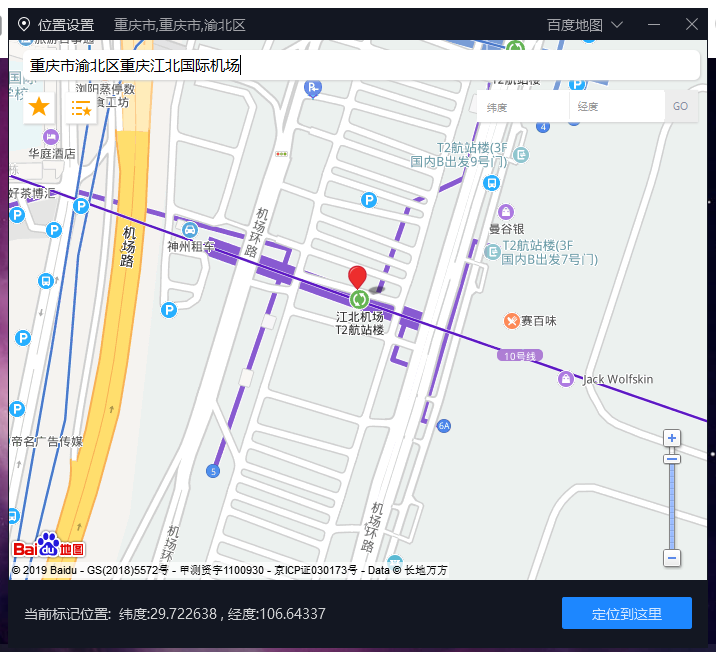
Task: Click the GO button
Action: tap(680, 106)
